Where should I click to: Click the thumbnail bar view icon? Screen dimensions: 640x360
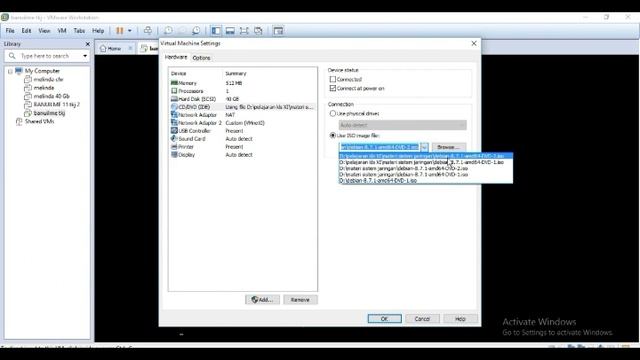pyautogui.click(x=230, y=31)
